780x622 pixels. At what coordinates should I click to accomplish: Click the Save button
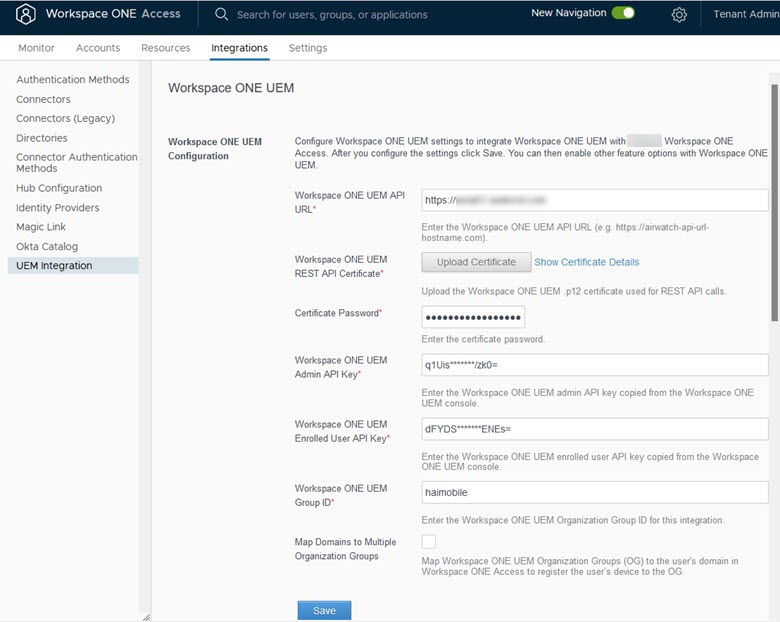324,611
